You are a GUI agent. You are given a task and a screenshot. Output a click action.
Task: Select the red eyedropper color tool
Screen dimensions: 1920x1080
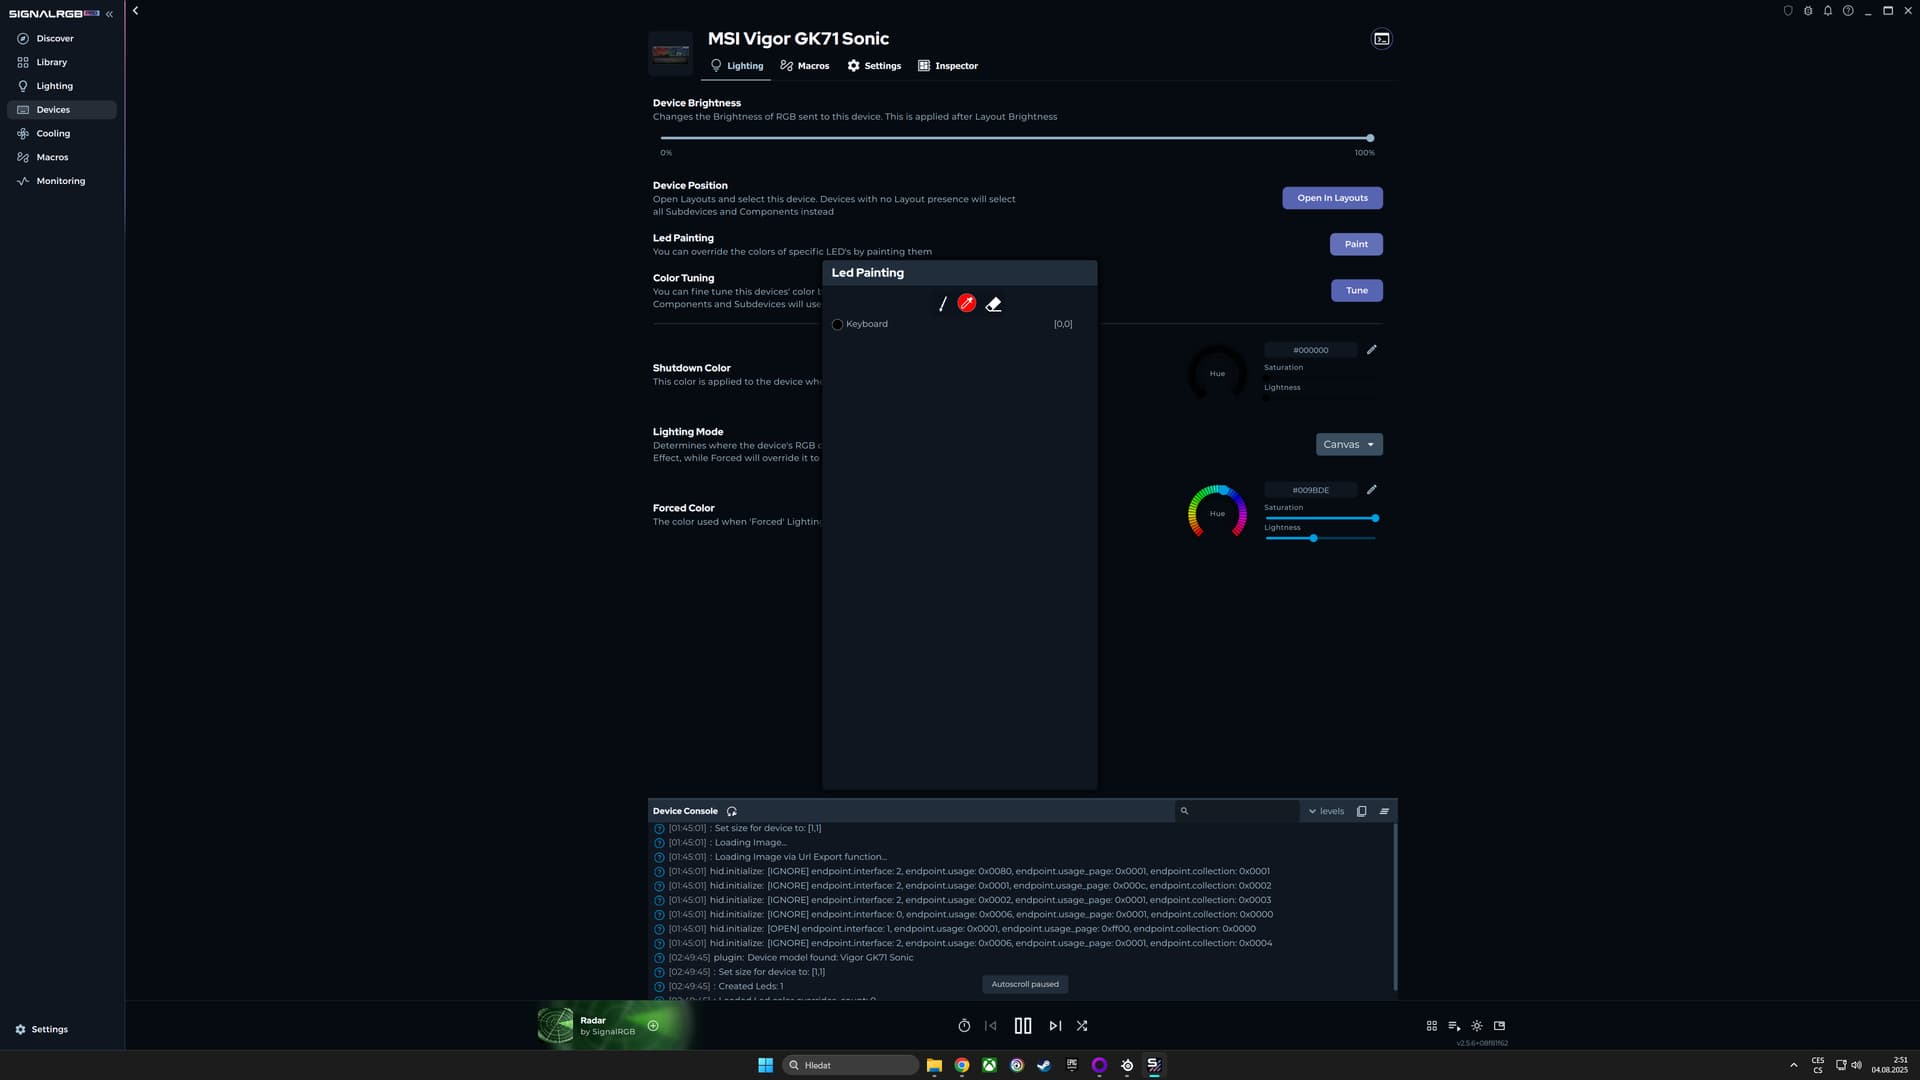967,303
